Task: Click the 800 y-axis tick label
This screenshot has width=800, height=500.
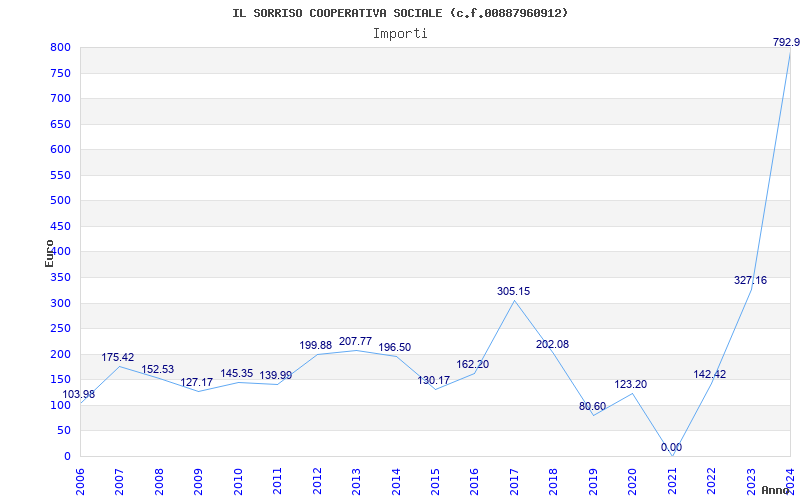Action: point(60,47)
